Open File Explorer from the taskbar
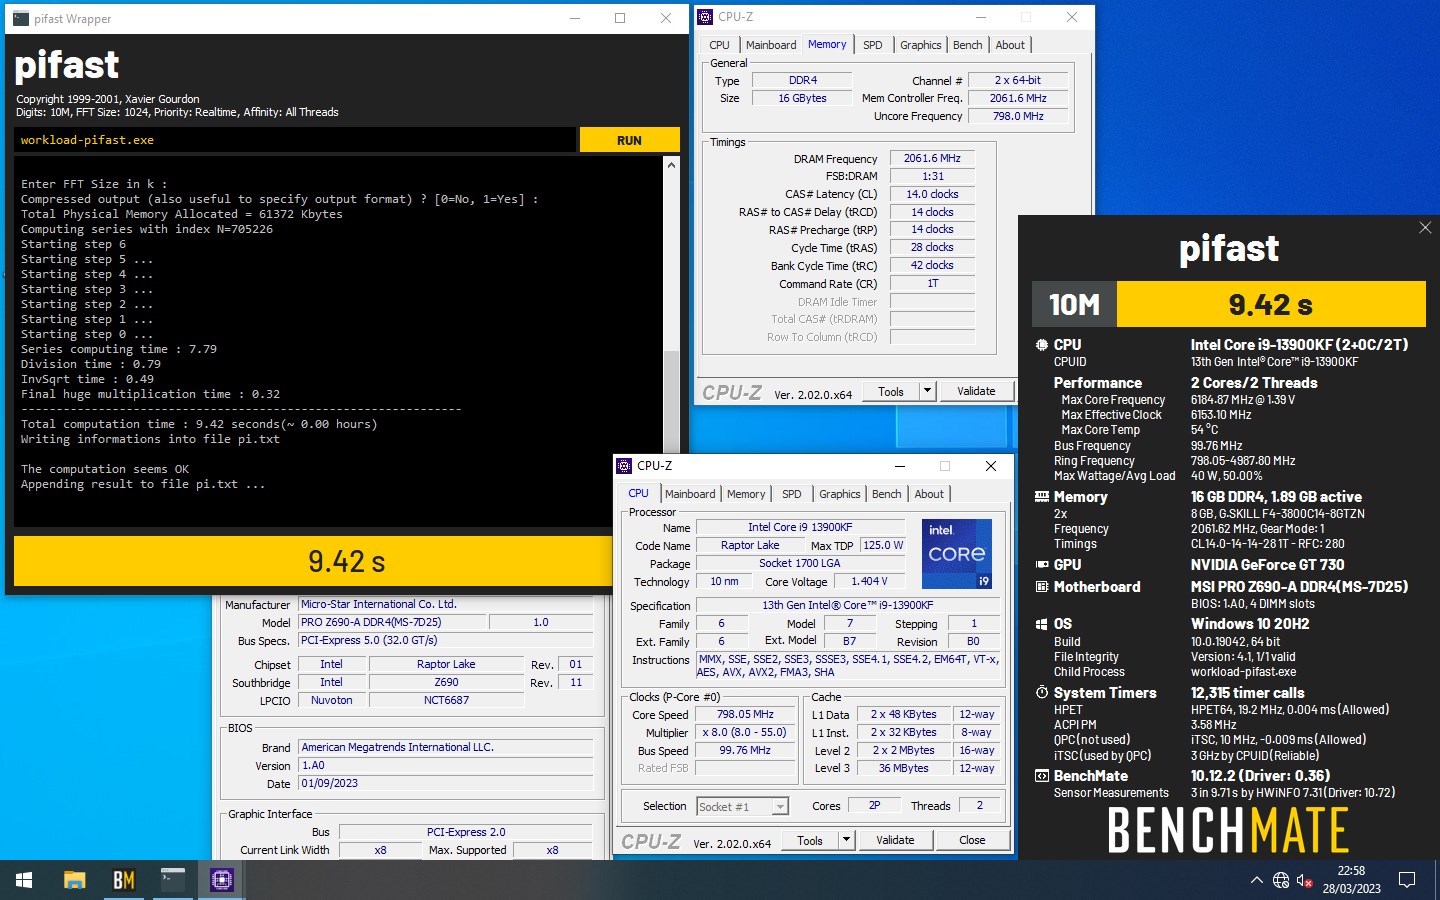1440x900 pixels. (74, 880)
